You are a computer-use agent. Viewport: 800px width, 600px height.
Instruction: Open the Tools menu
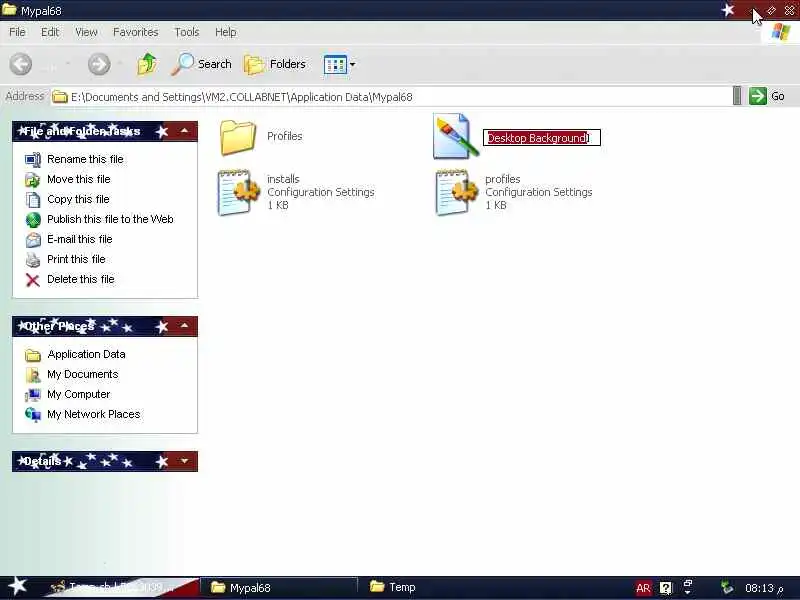click(x=187, y=32)
